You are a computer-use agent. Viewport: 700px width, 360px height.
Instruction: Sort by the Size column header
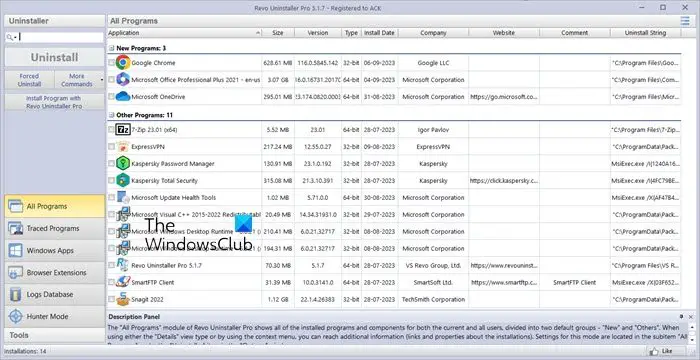(278, 33)
